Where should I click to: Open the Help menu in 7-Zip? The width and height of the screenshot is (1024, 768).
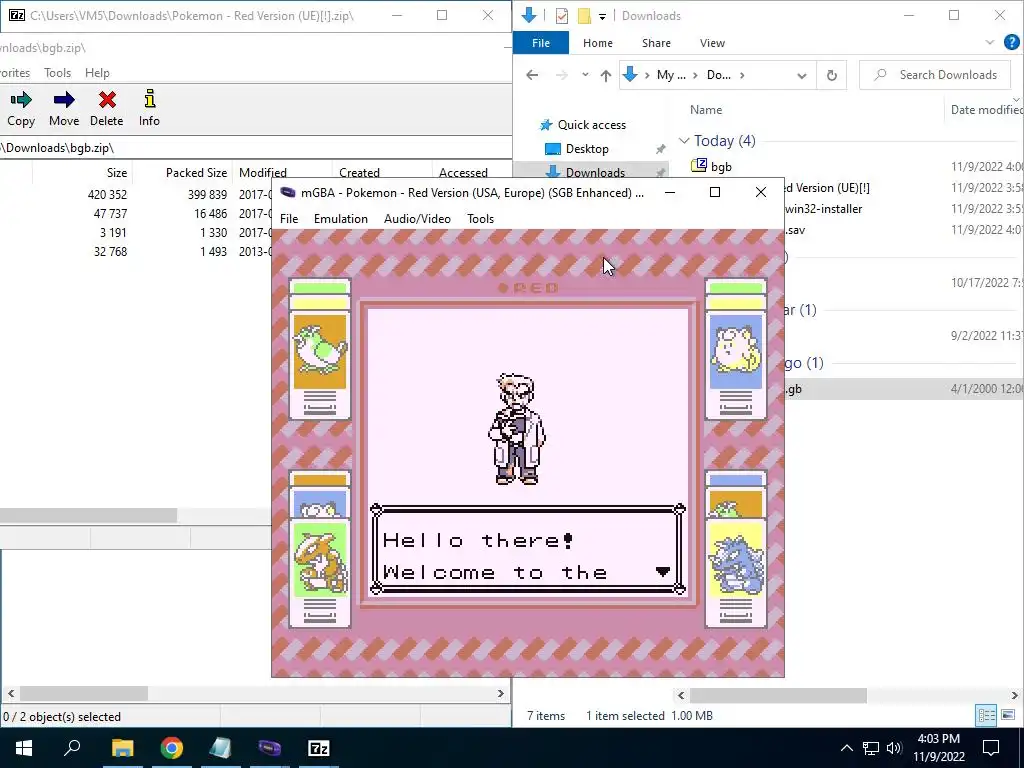coord(97,72)
